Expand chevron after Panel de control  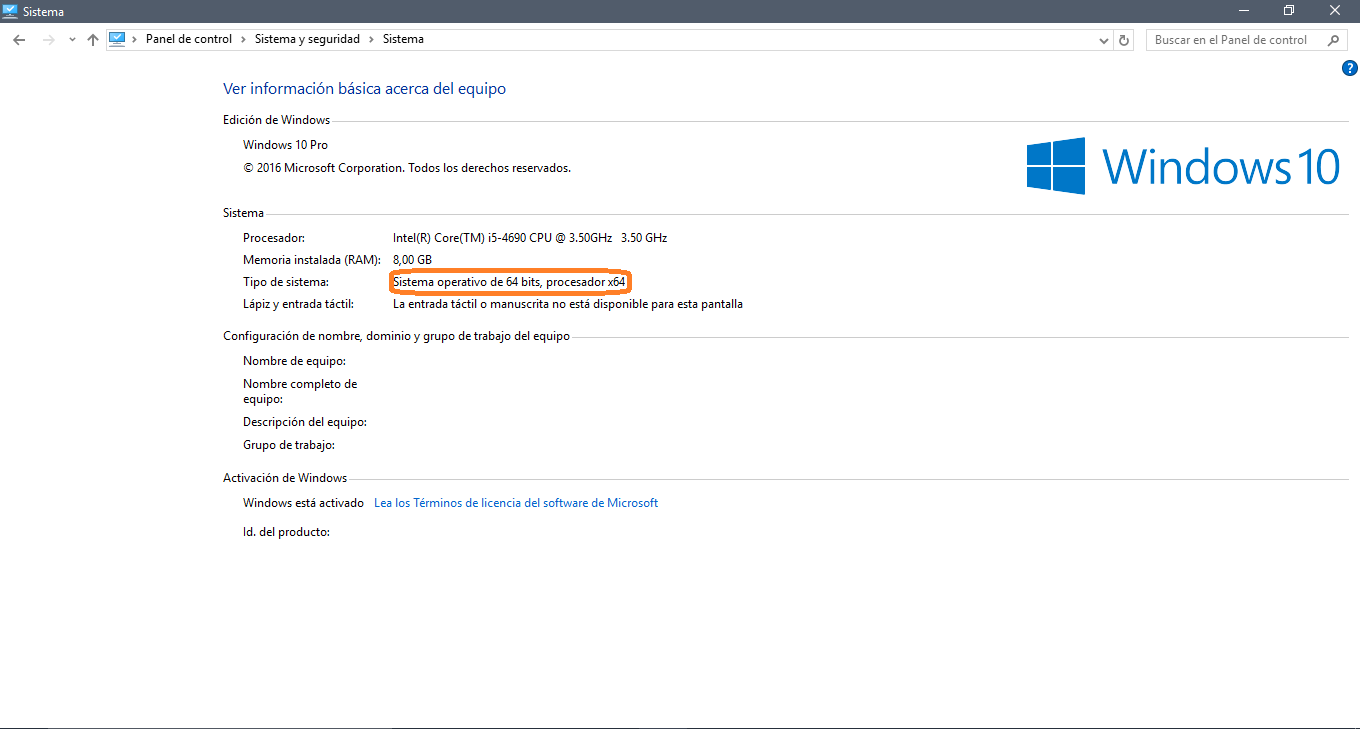click(x=243, y=39)
